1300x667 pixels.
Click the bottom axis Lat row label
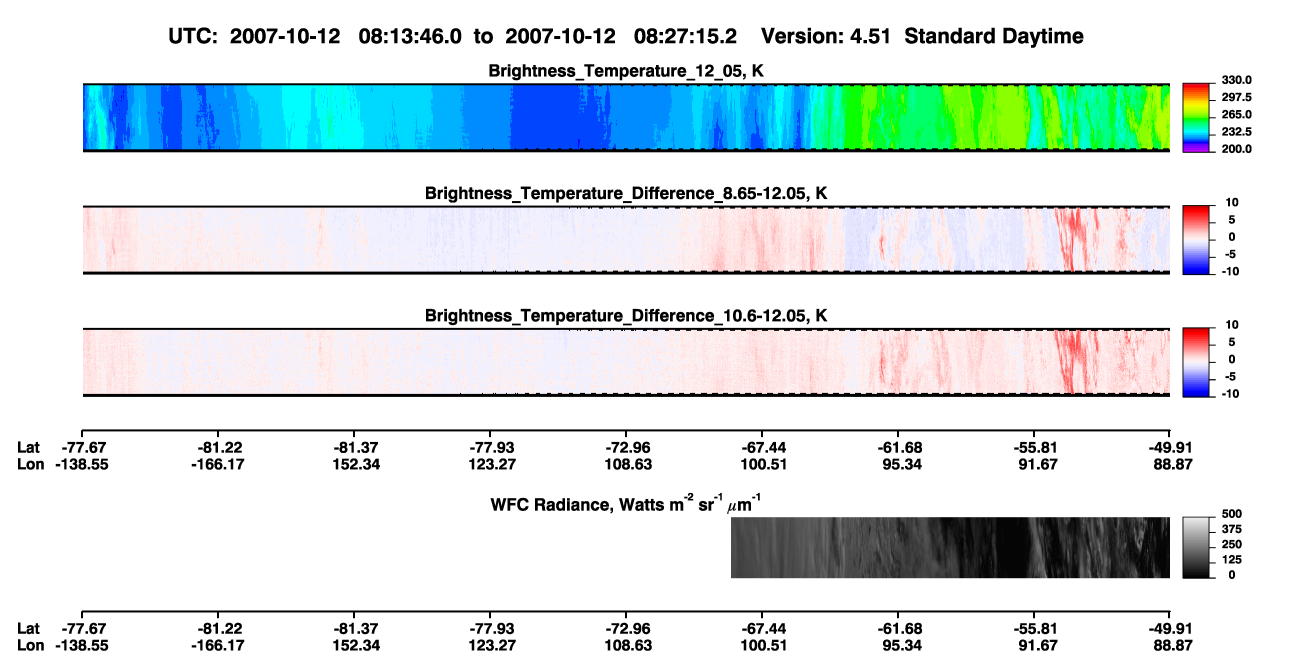(28, 628)
